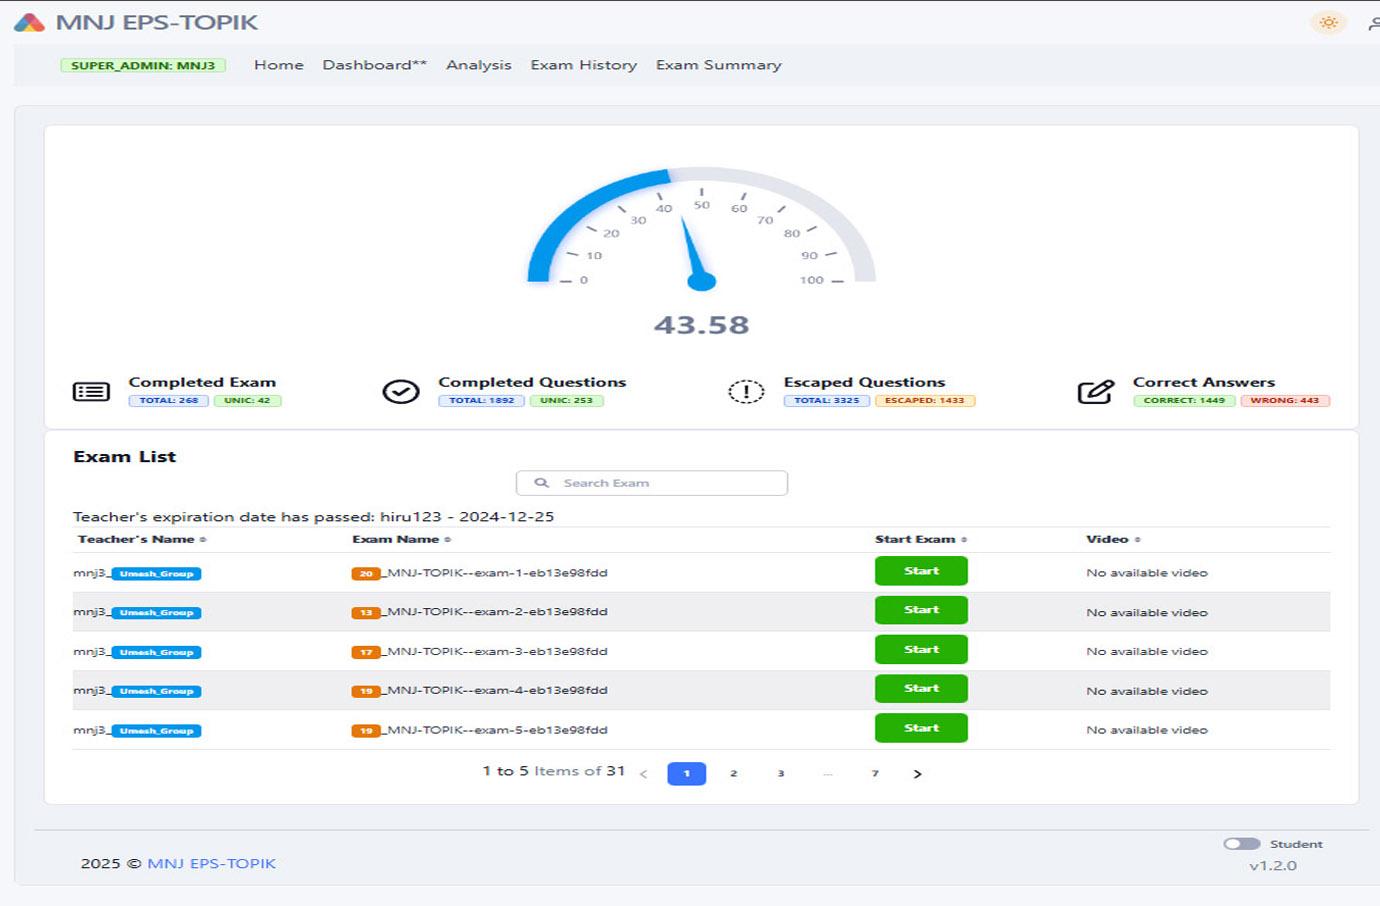Image resolution: width=1380 pixels, height=906 pixels.
Task: Click the MNJ EPS-TOPIK logo icon
Action: (x=29, y=22)
